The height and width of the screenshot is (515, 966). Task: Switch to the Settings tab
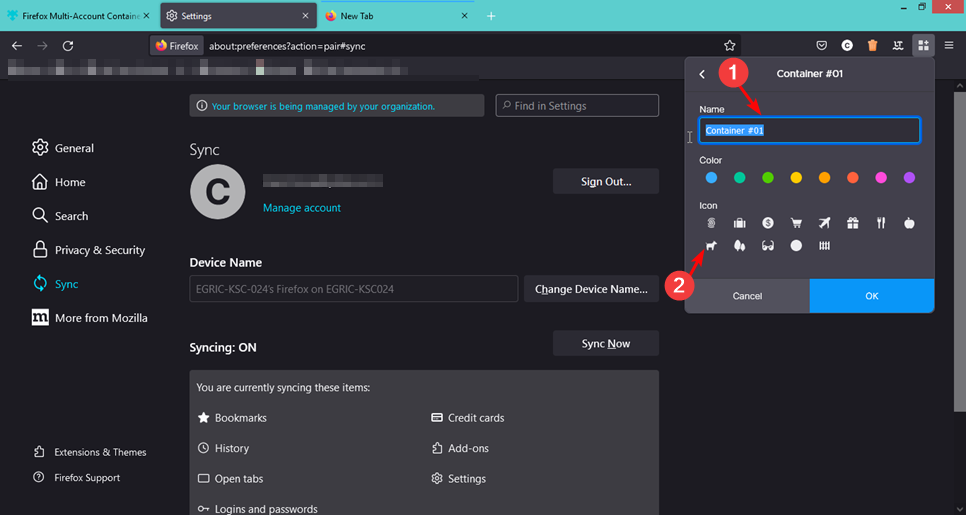(x=237, y=16)
